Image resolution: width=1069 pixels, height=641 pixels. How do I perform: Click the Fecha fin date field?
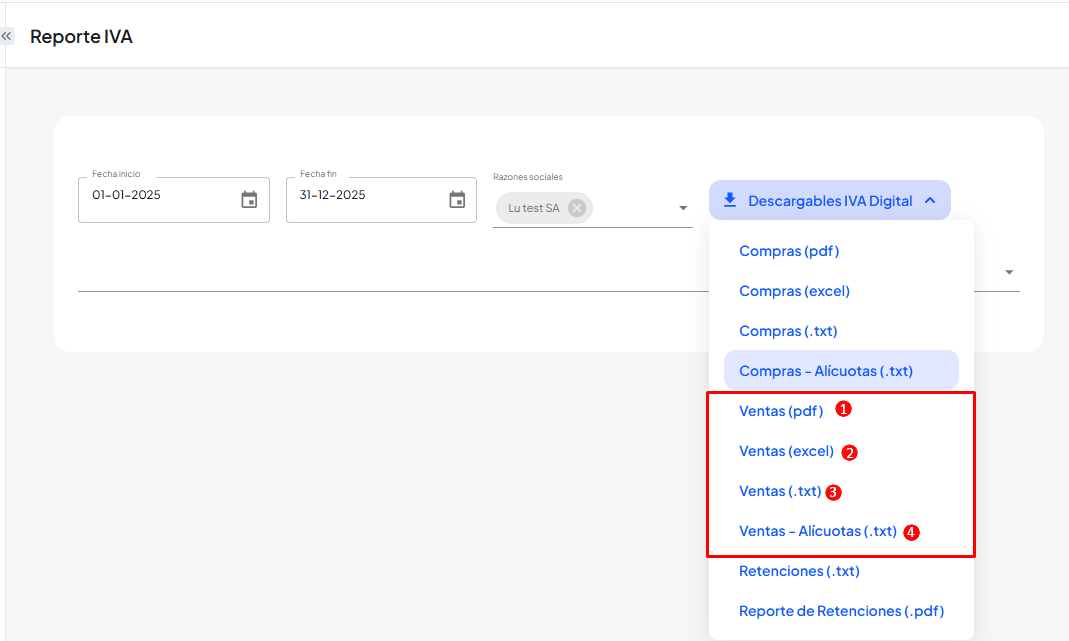coord(363,196)
